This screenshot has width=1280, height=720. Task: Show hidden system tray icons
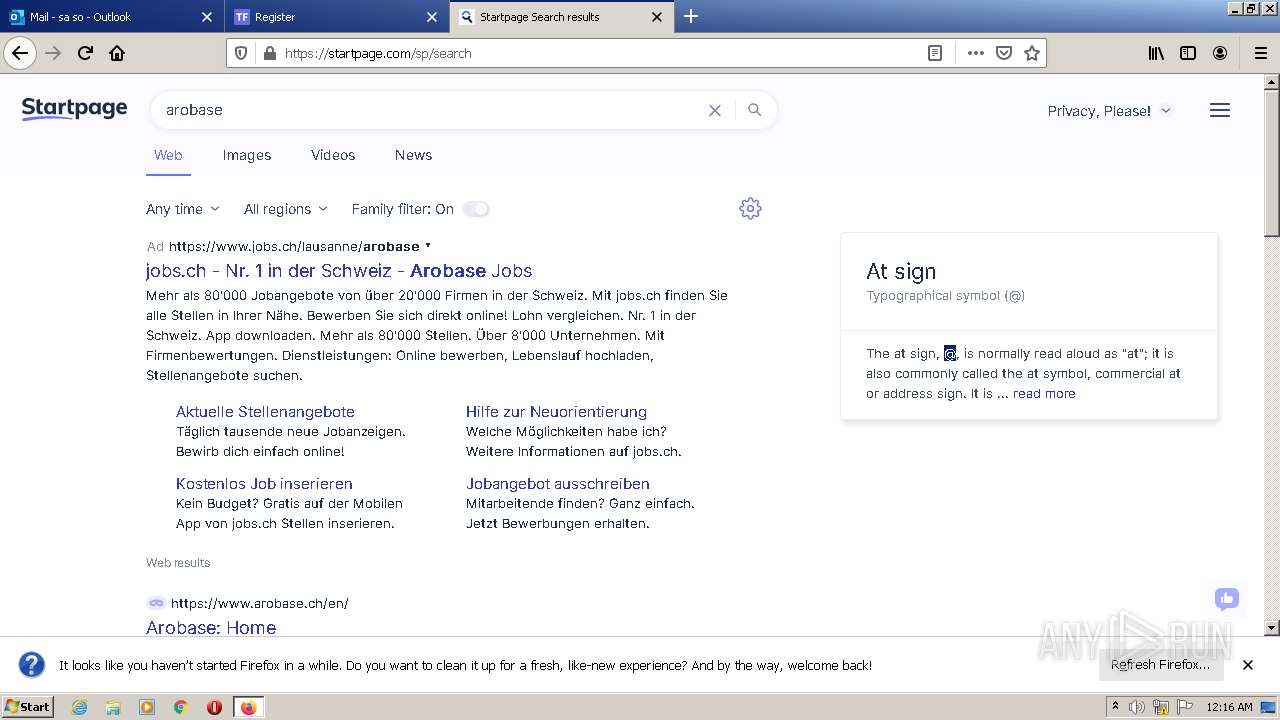1115,707
